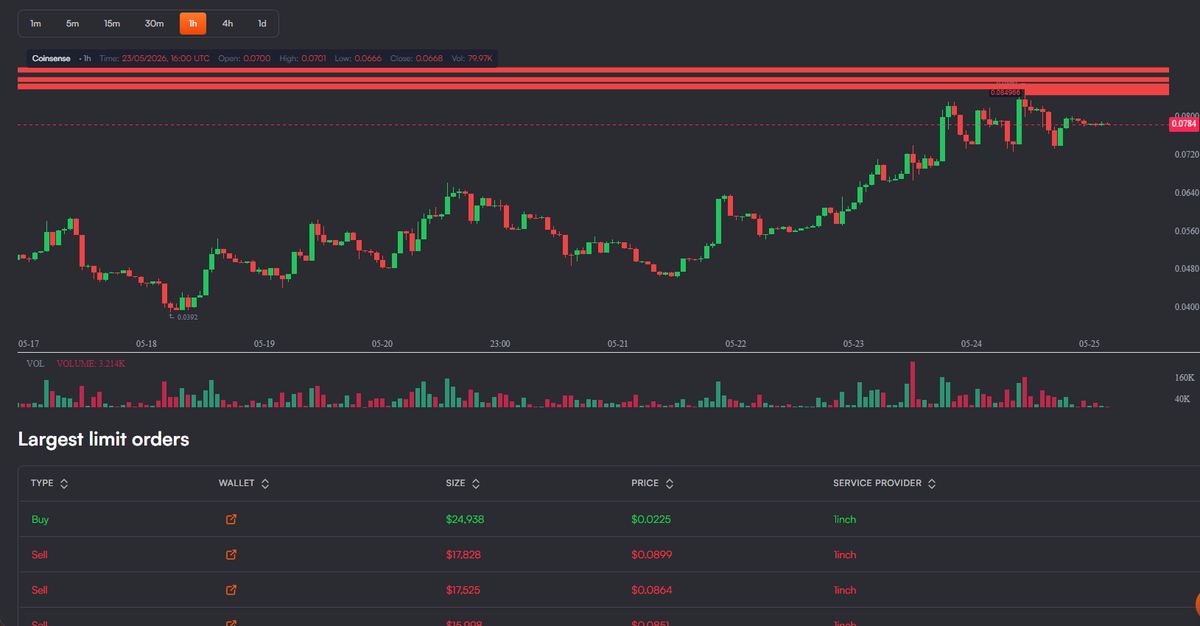The width and height of the screenshot is (1200, 626).
Task: Click the 05-19 date axis label
Action: pyautogui.click(x=264, y=343)
